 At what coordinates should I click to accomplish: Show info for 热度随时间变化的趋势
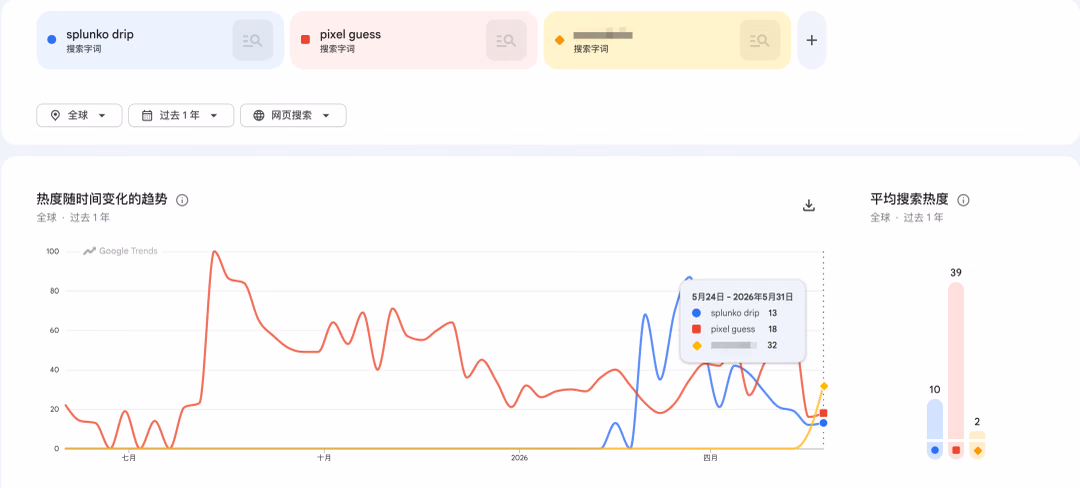(x=182, y=200)
